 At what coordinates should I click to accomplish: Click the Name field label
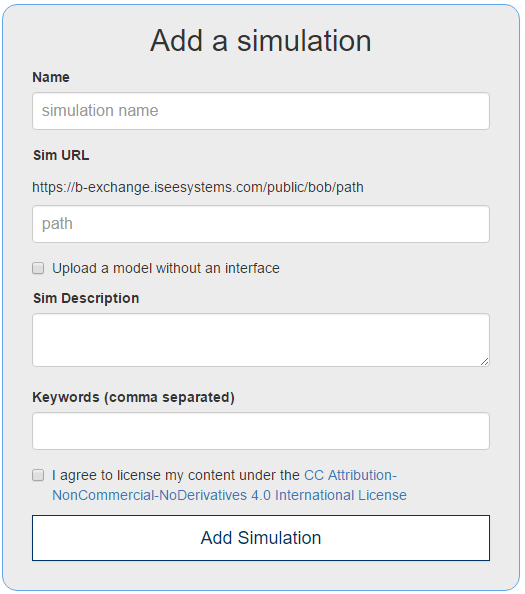(51, 77)
